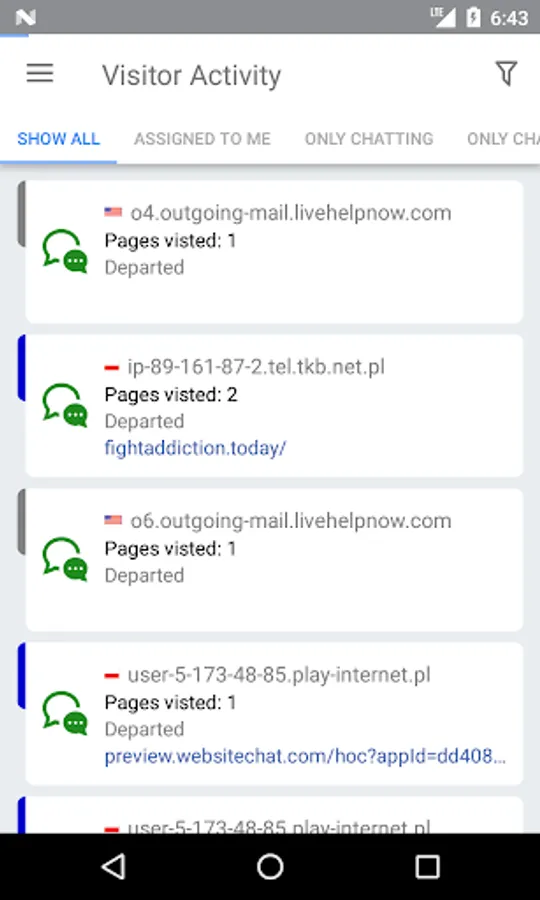Switch to ONLY CHATTING tab
Viewport: 540px width, 900px height.
[369, 139]
